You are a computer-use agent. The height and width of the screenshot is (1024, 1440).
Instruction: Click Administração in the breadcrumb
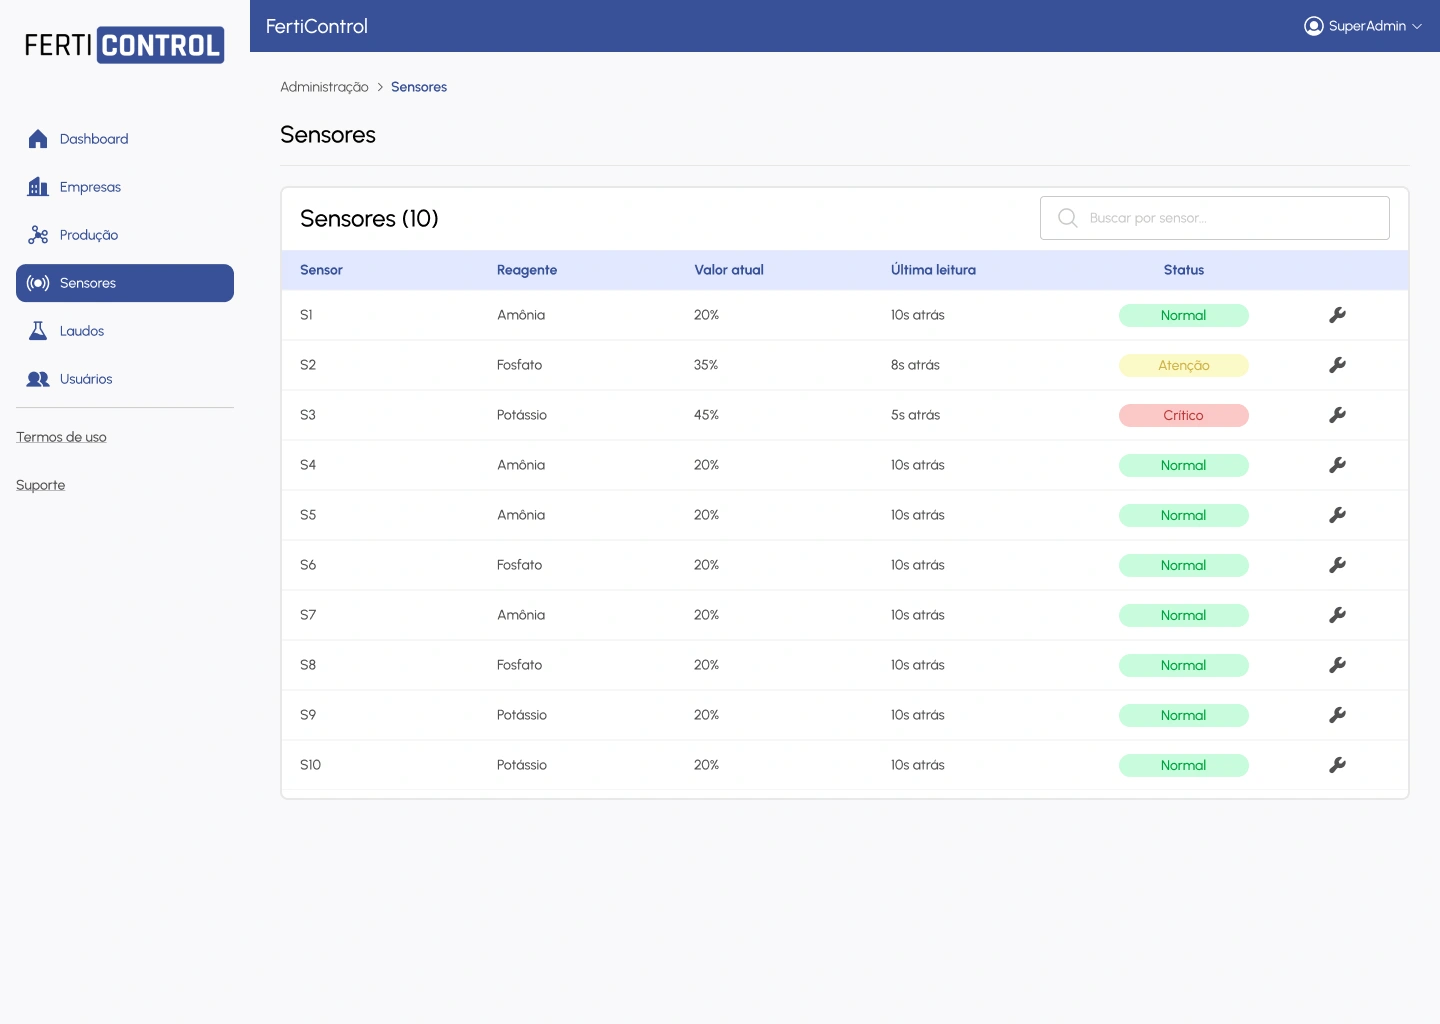click(324, 87)
